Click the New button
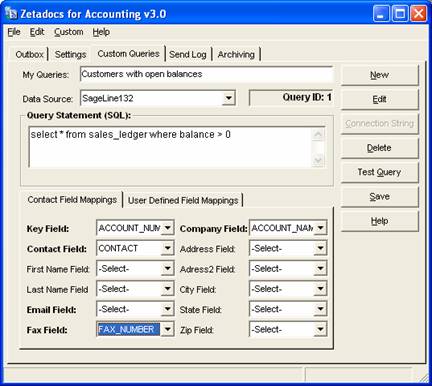The image size is (432, 386). pos(379,75)
